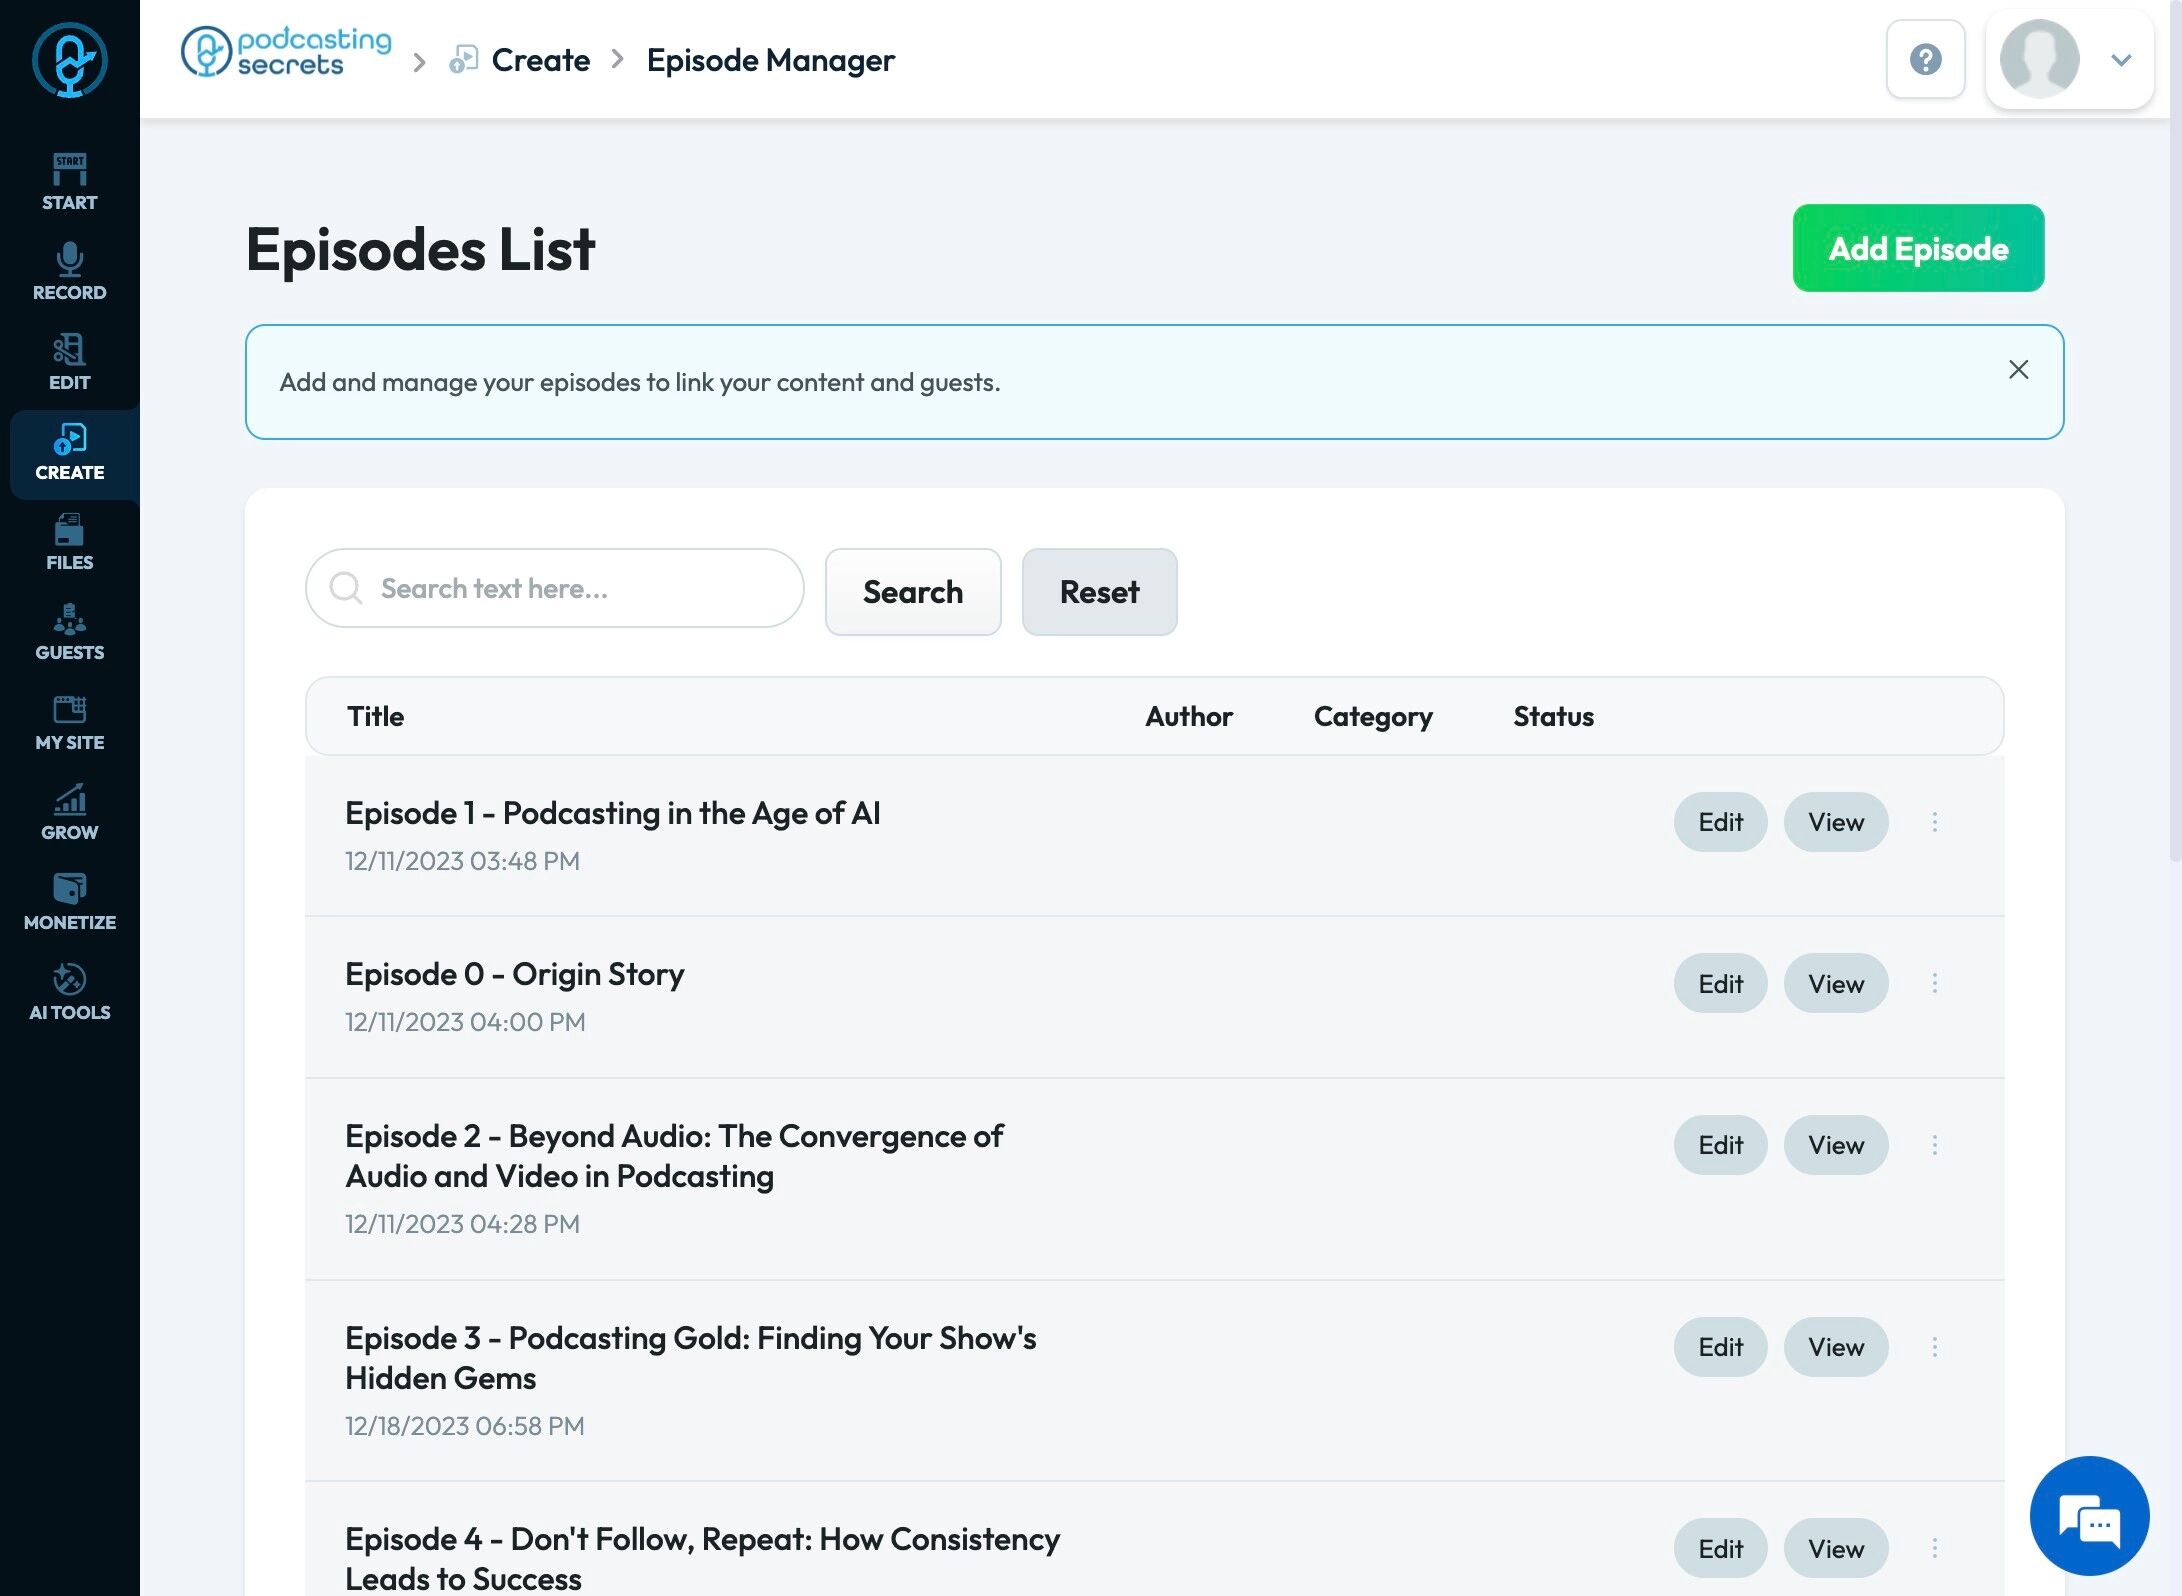The image size is (2182, 1596).
Task: Click the Add Episode button
Action: click(x=1917, y=248)
